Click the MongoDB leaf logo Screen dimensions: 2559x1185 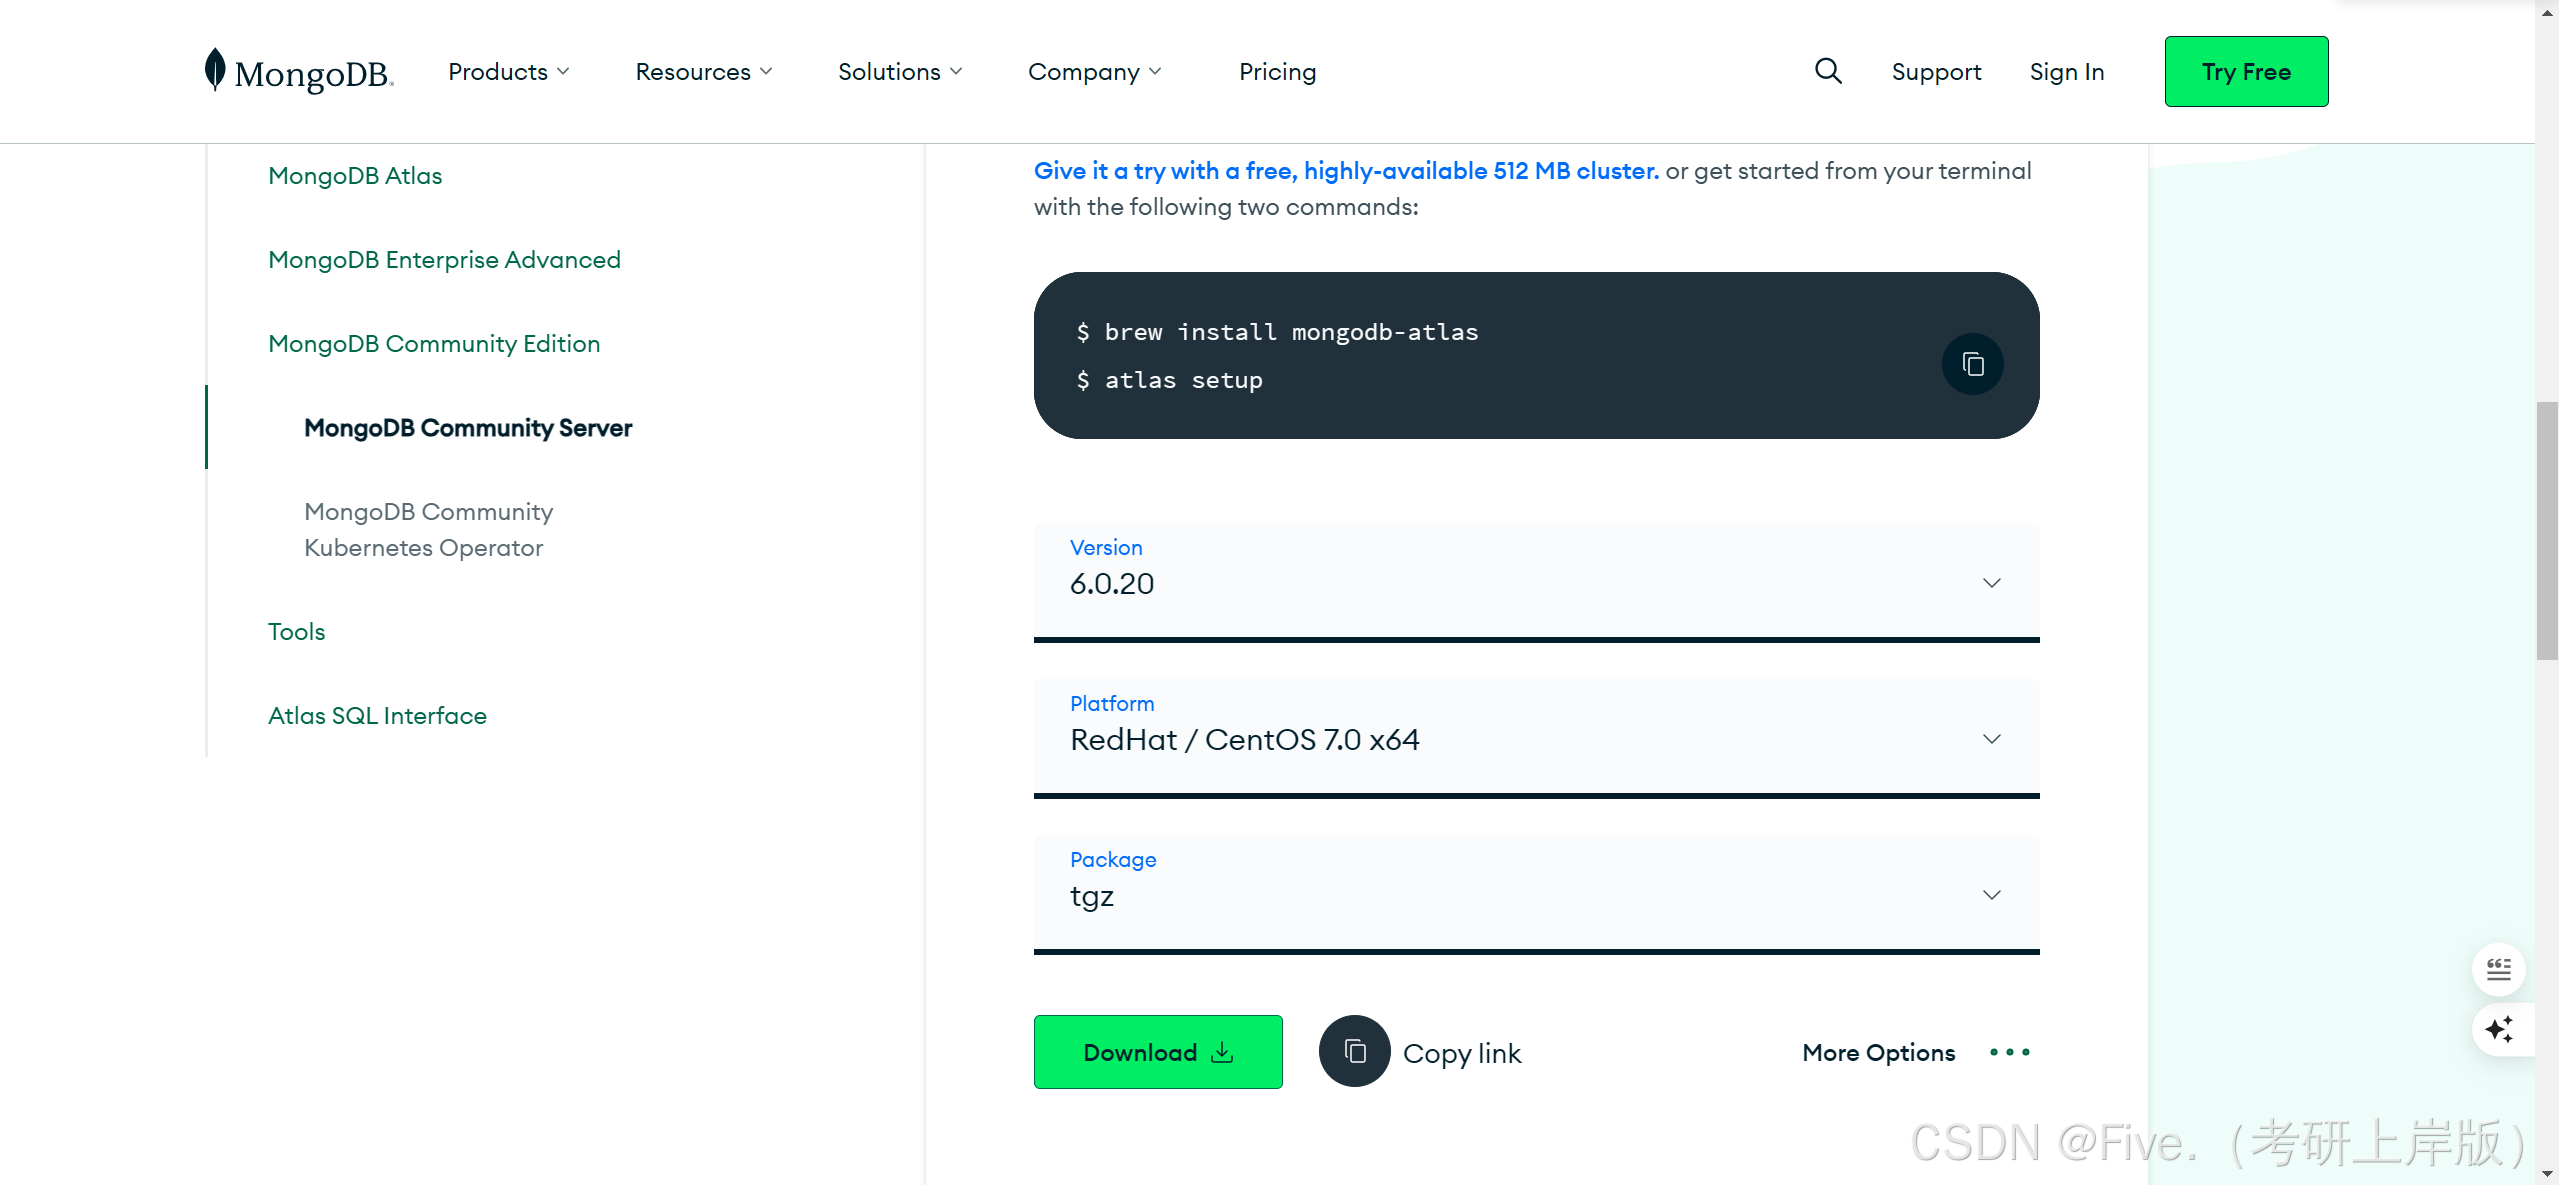[x=215, y=70]
